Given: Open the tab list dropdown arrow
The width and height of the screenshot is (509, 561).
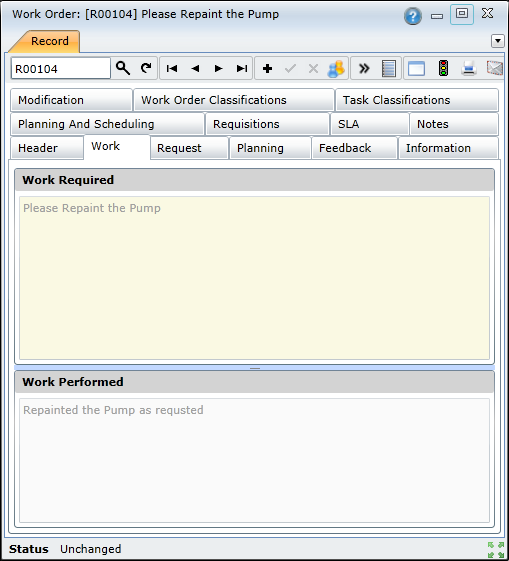Looking at the screenshot, I should pyautogui.click(x=498, y=41).
